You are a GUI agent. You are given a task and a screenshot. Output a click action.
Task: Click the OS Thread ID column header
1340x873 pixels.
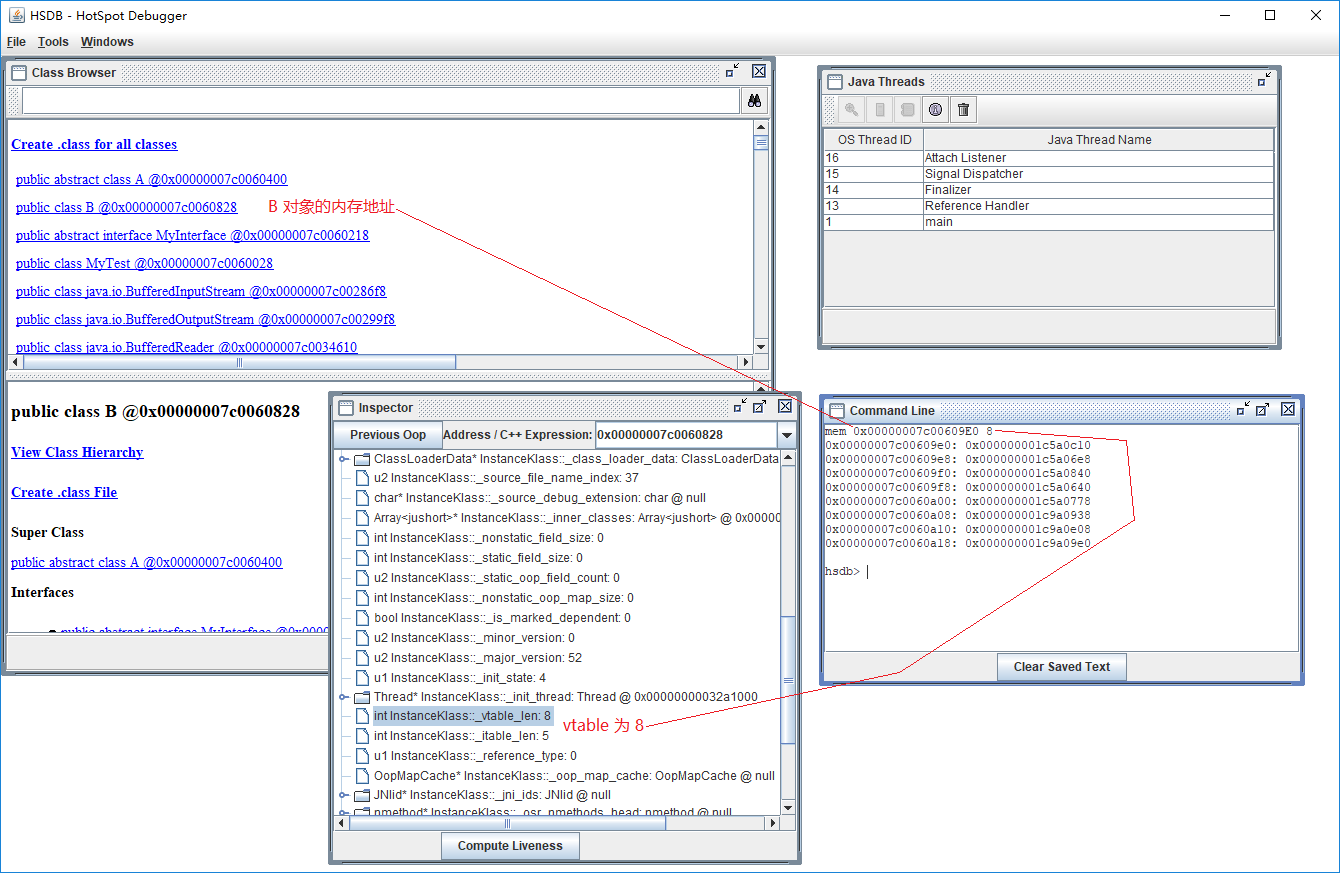874,140
